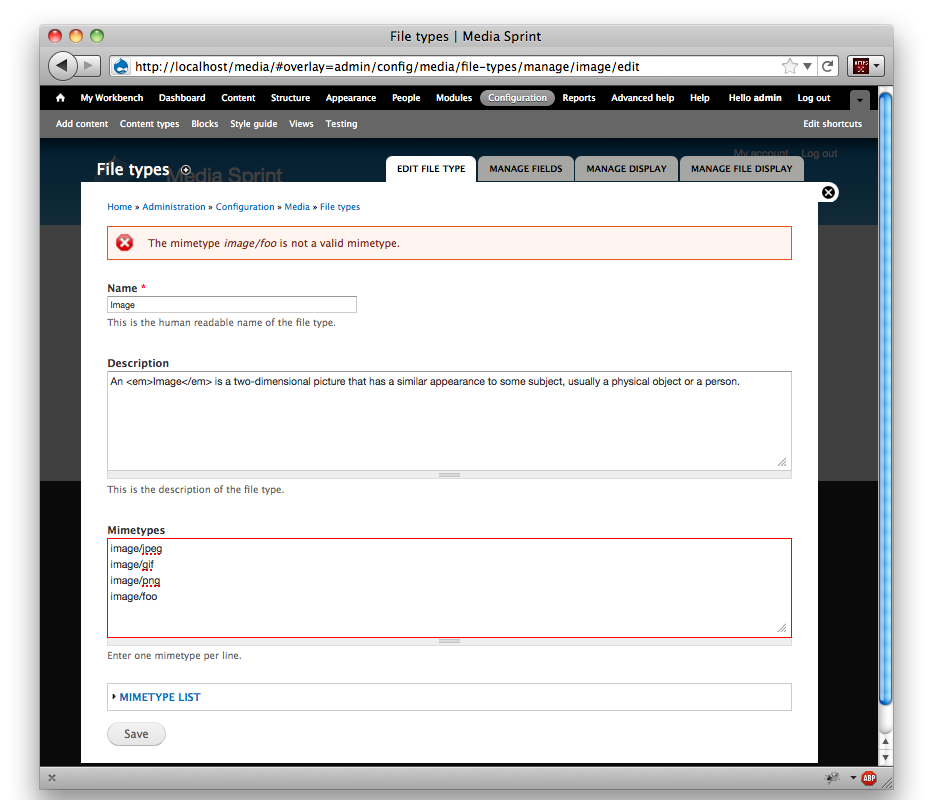The height and width of the screenshot is (800, 933).
Task: Open the Content admin menu
Action: click(x=238, y=98)
